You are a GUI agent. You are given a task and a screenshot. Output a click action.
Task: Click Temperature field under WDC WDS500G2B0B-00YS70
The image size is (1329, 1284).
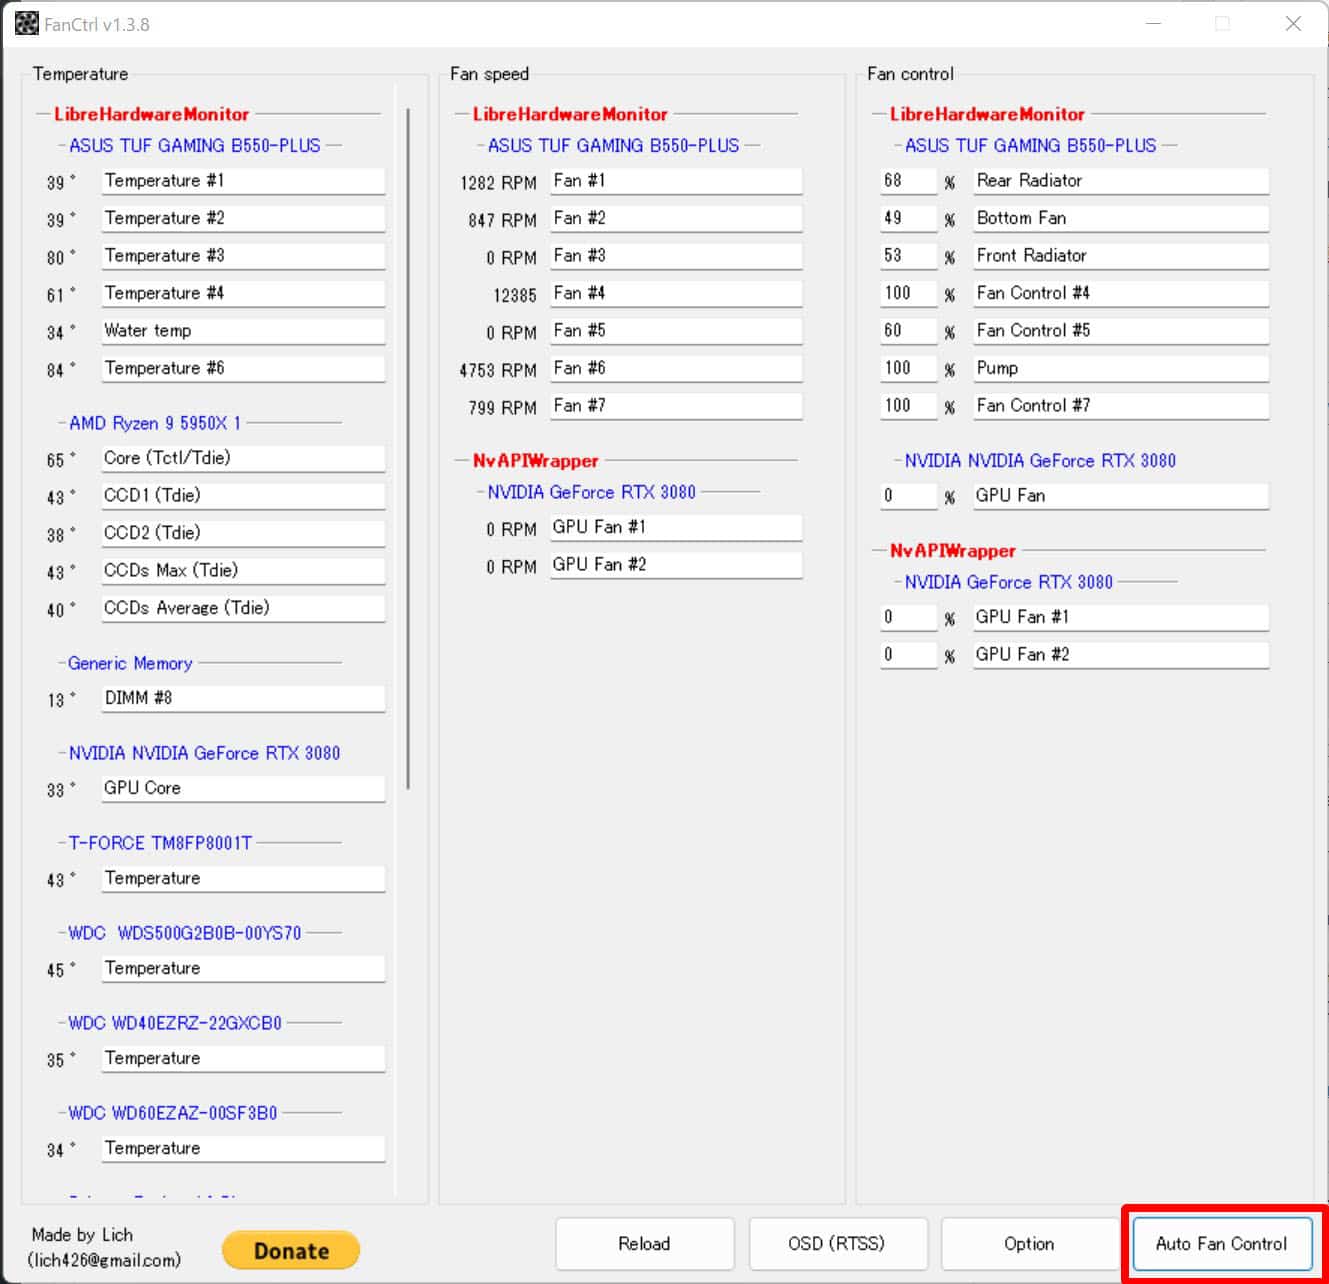pyautogui.click(x=243, y=969)
